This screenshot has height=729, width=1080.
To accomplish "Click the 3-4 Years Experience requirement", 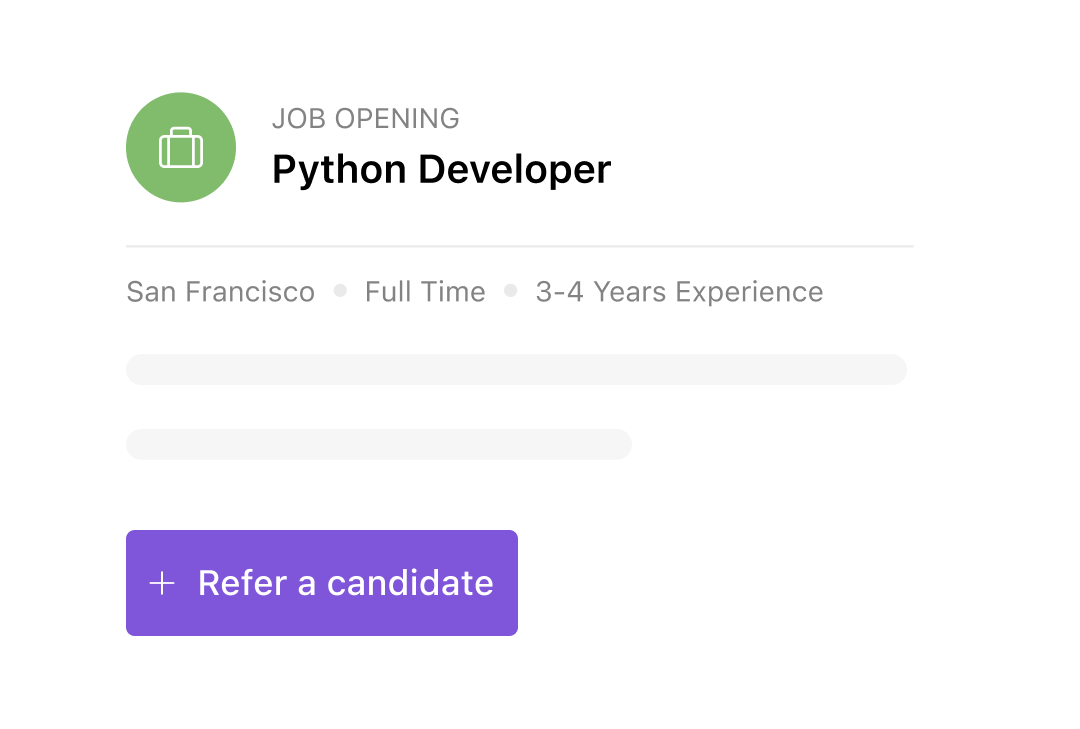I will pyautogui.click(x=679, y=291).
